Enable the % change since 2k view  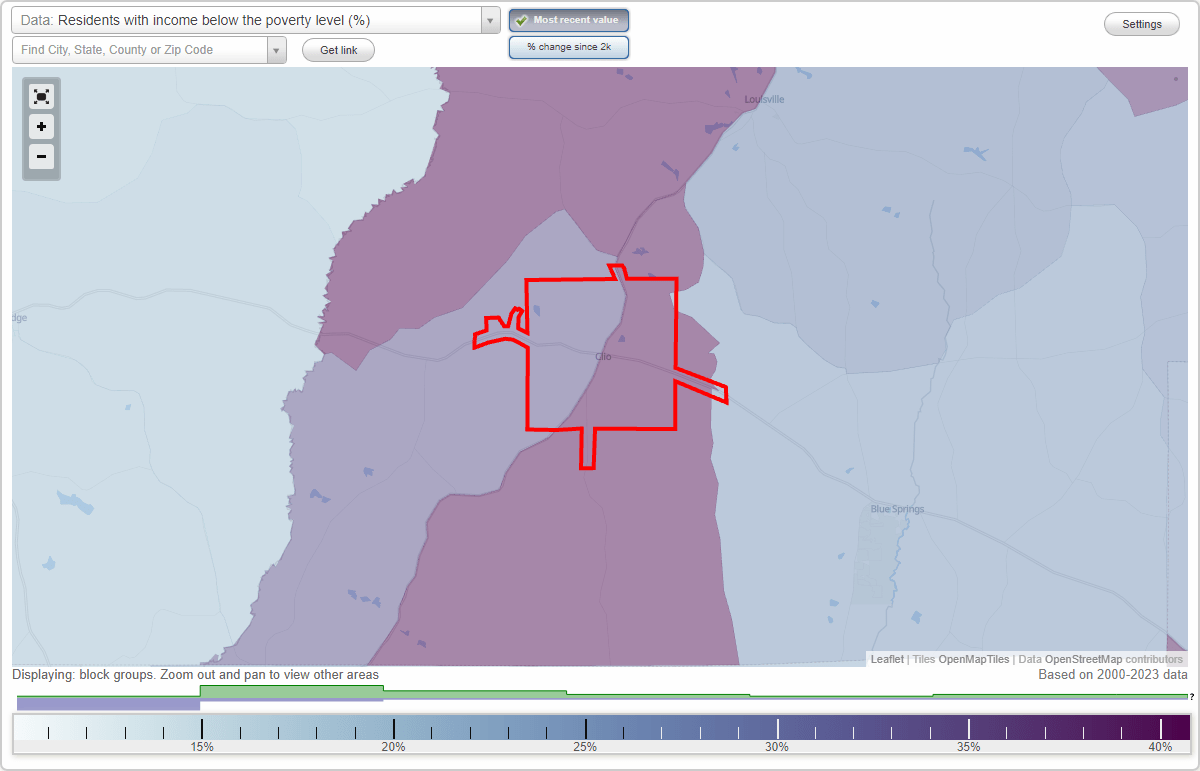(x=569, y=46)
